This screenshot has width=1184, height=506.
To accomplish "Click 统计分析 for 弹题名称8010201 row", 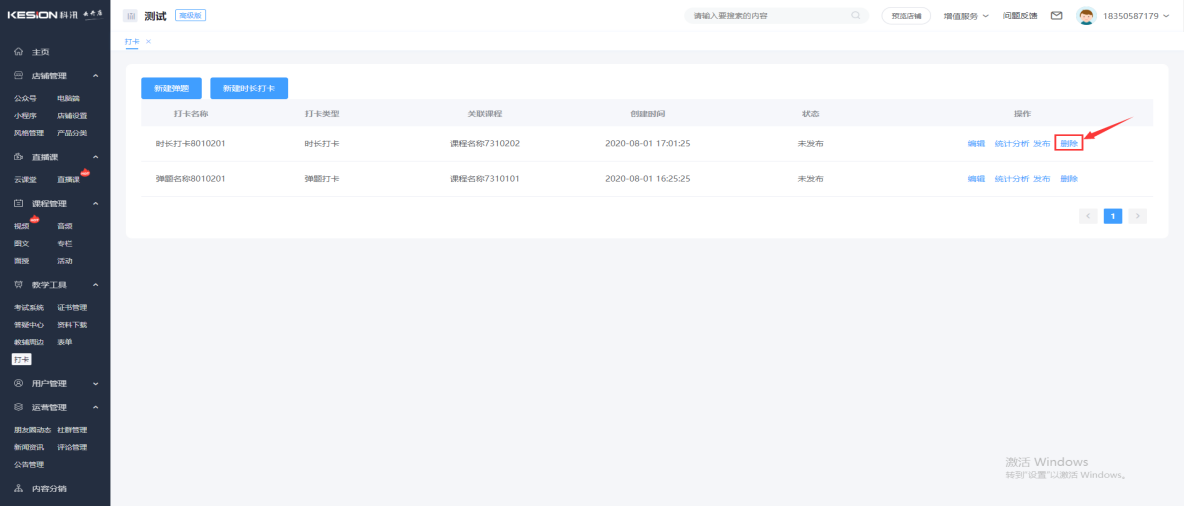I will [1011, 179].
